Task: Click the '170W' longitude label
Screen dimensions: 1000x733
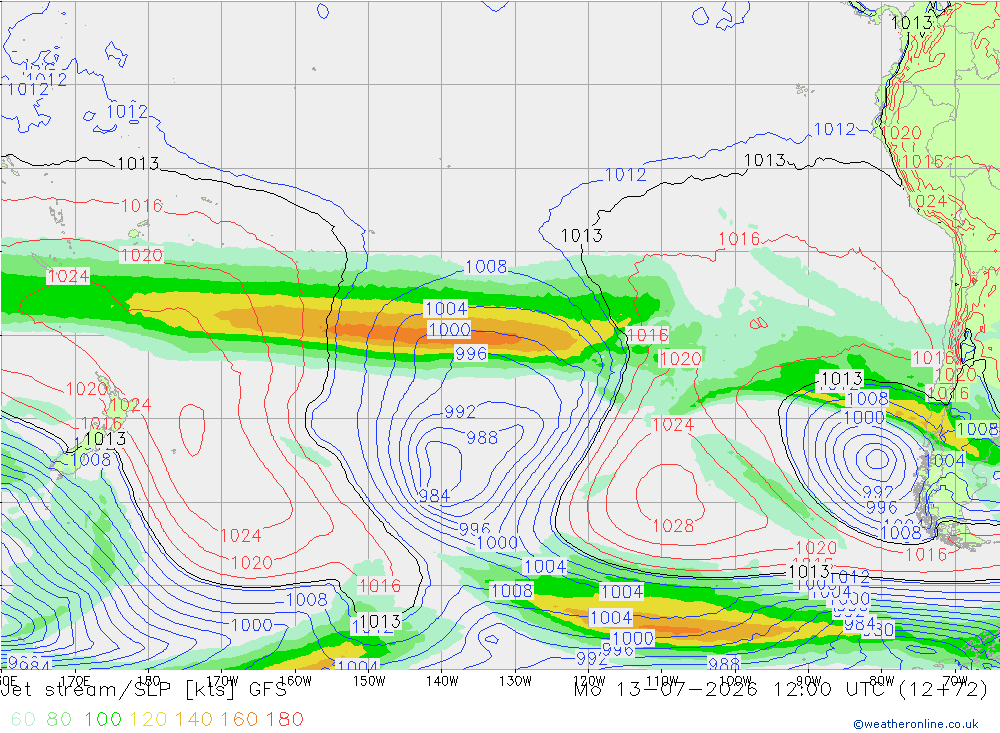Action: coord(222,681)
